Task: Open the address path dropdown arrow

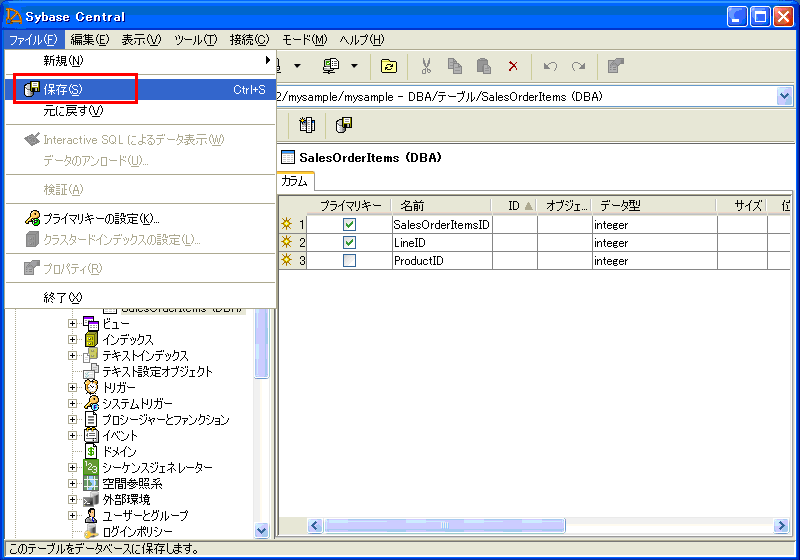Action: (783, 96)
